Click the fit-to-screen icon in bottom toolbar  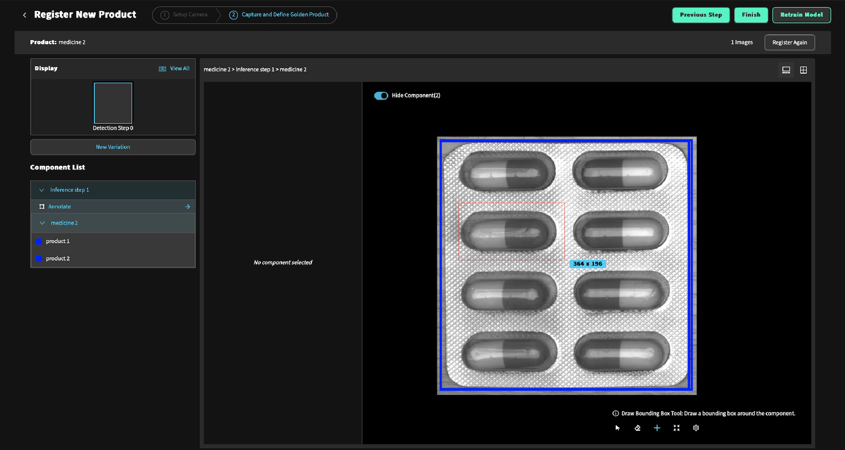[677, 428]
